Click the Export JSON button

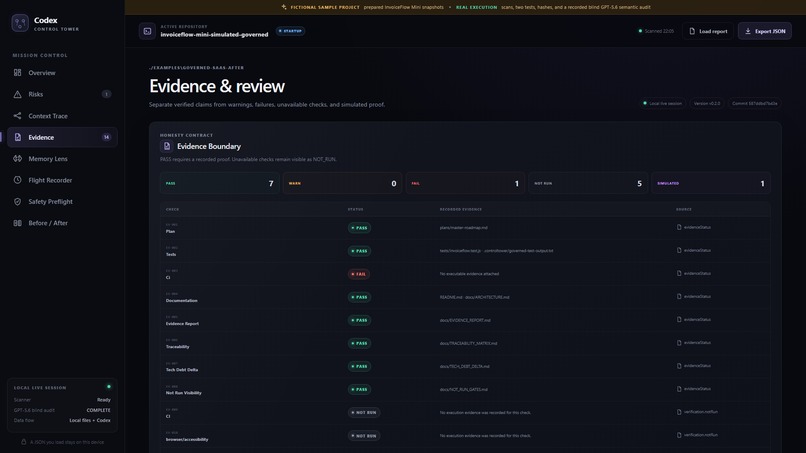765,31
